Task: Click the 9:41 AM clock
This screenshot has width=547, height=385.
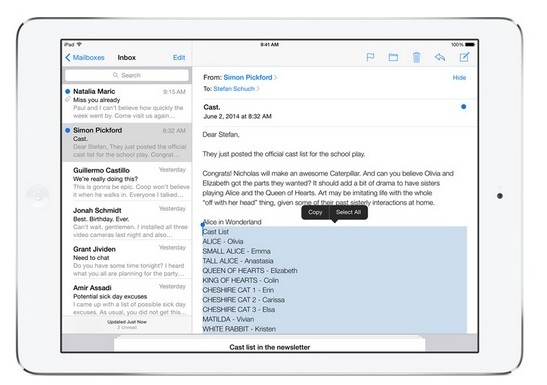Action: coord(269,45)
